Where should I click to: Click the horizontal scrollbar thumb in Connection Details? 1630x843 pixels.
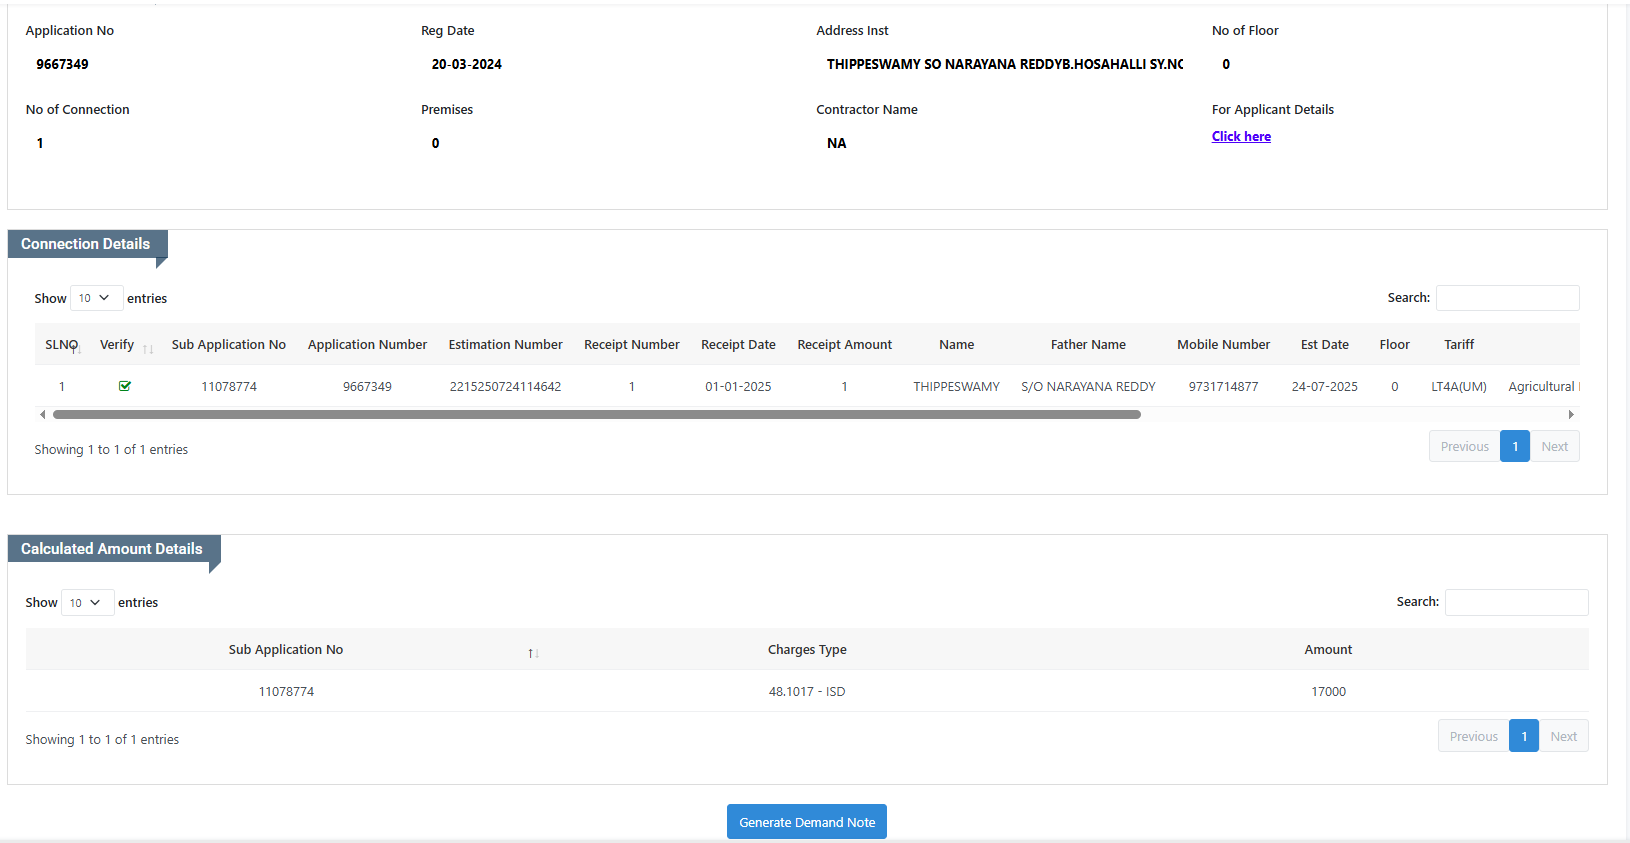pos(596,414)
